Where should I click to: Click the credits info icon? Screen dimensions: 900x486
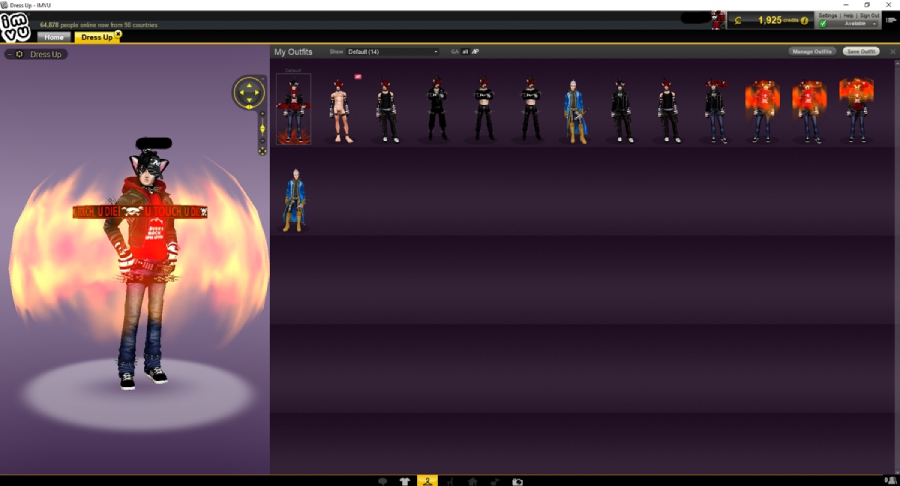pos(805,21)
